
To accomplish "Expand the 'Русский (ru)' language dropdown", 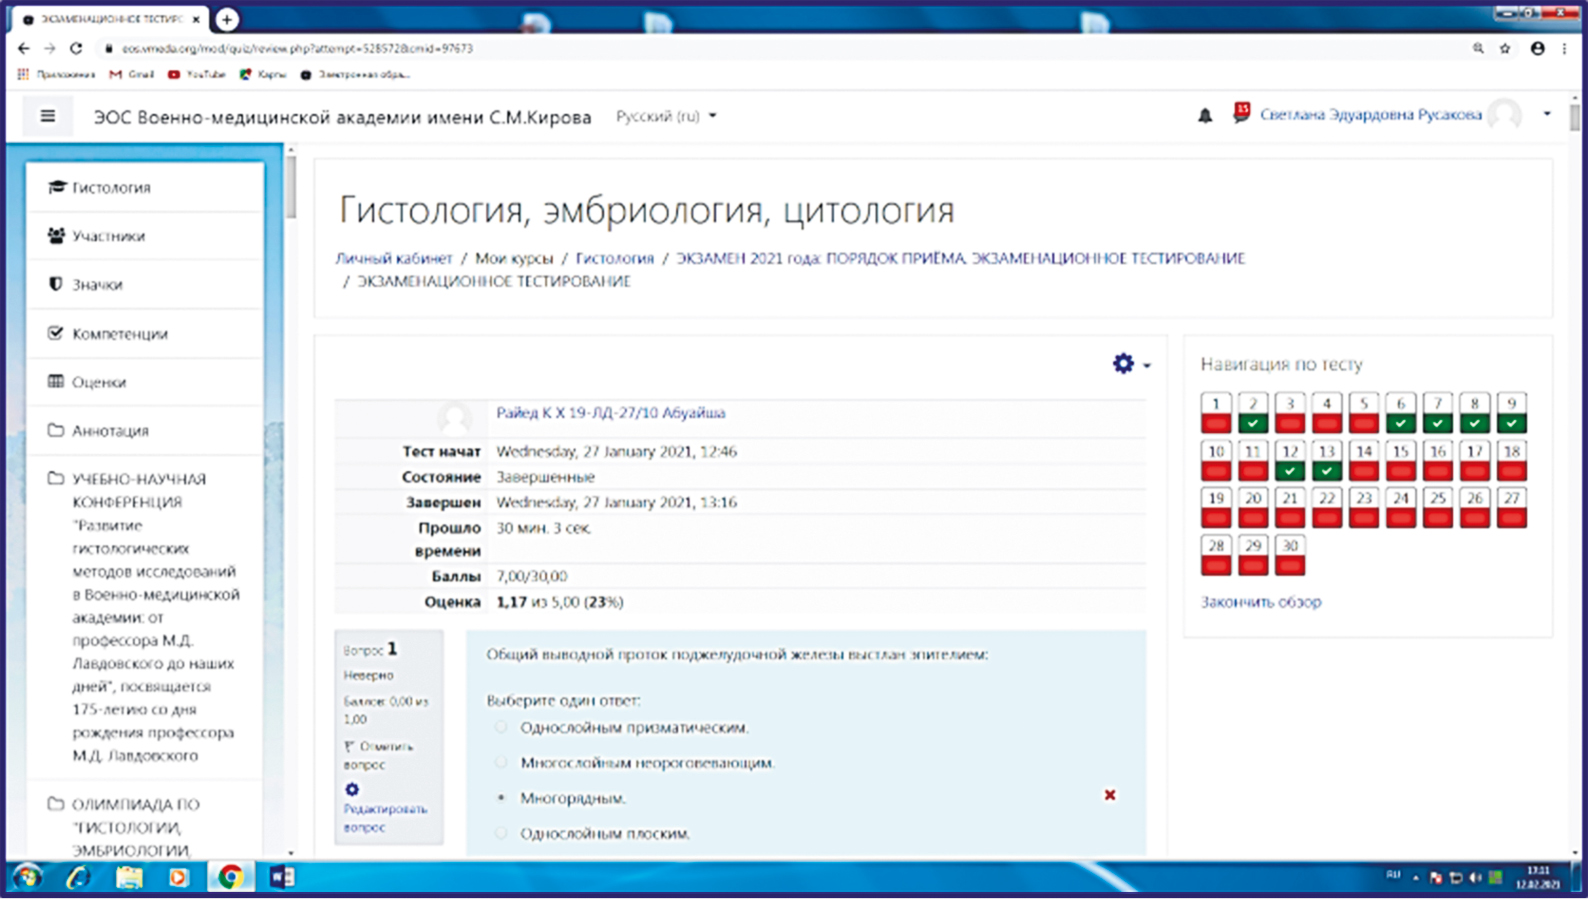I will [666, 116].
